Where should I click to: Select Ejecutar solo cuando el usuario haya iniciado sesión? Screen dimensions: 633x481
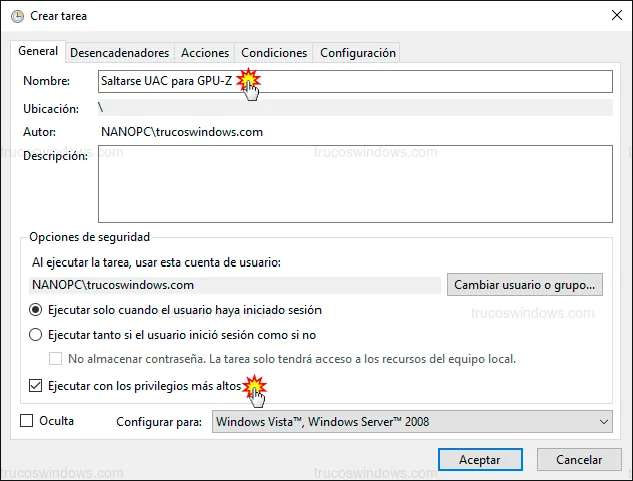(37, 310)
